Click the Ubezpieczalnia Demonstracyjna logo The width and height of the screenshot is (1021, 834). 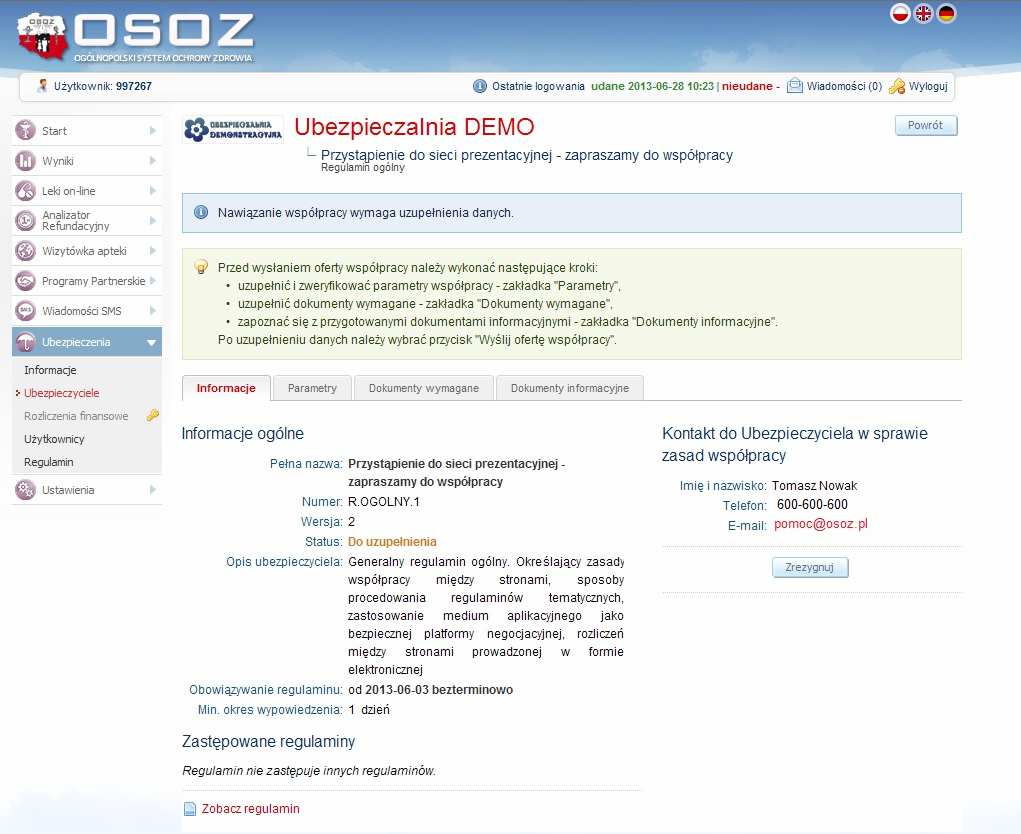click(233, 130)
